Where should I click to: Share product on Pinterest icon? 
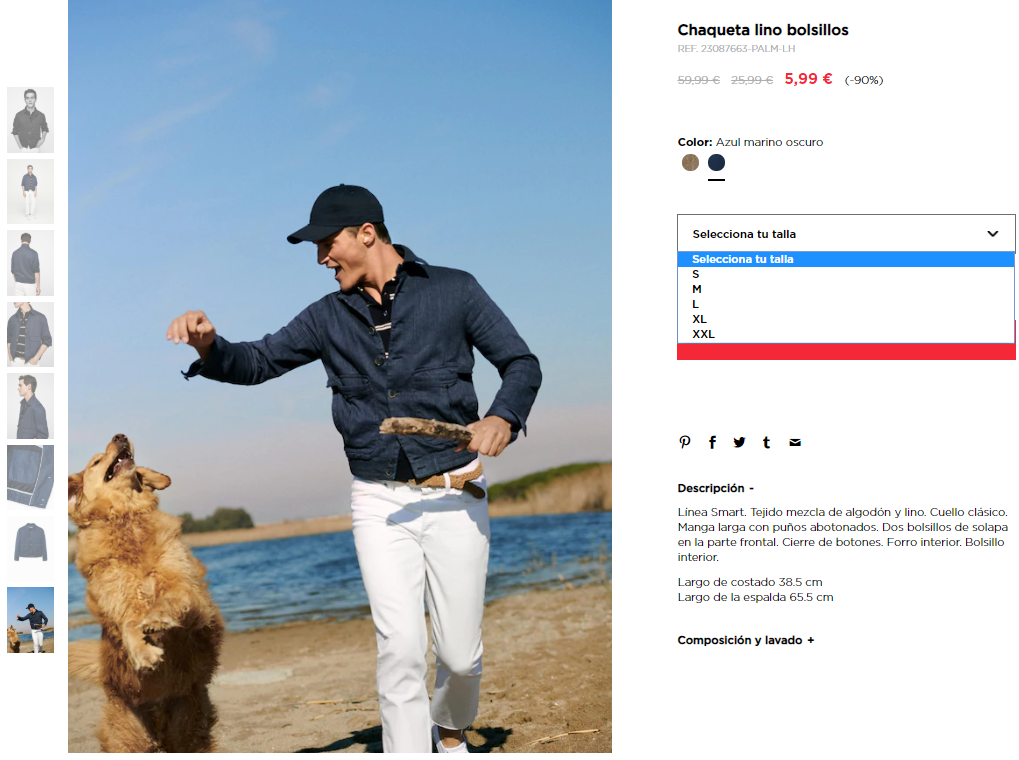click(684, 442)
